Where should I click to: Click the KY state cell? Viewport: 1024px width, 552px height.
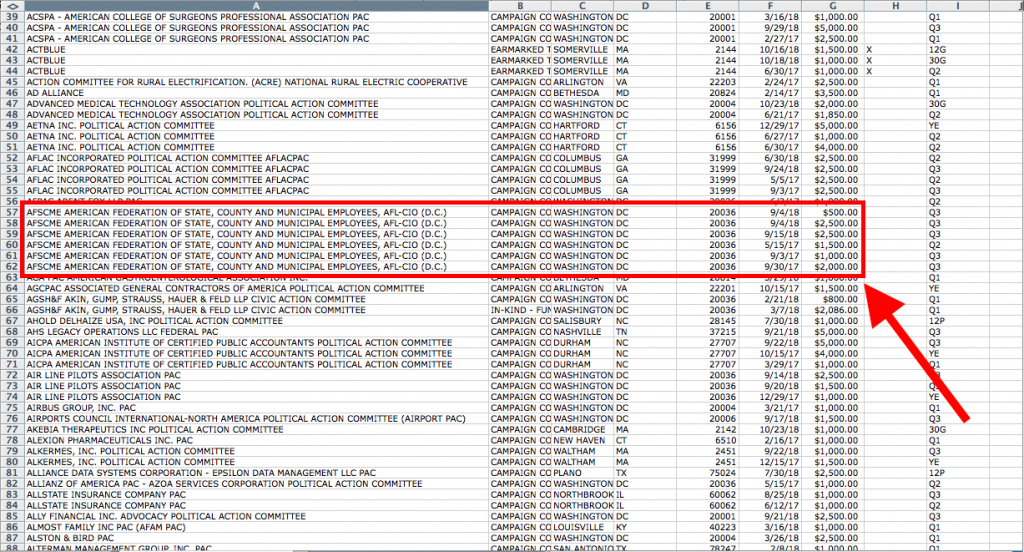point(645,527)
